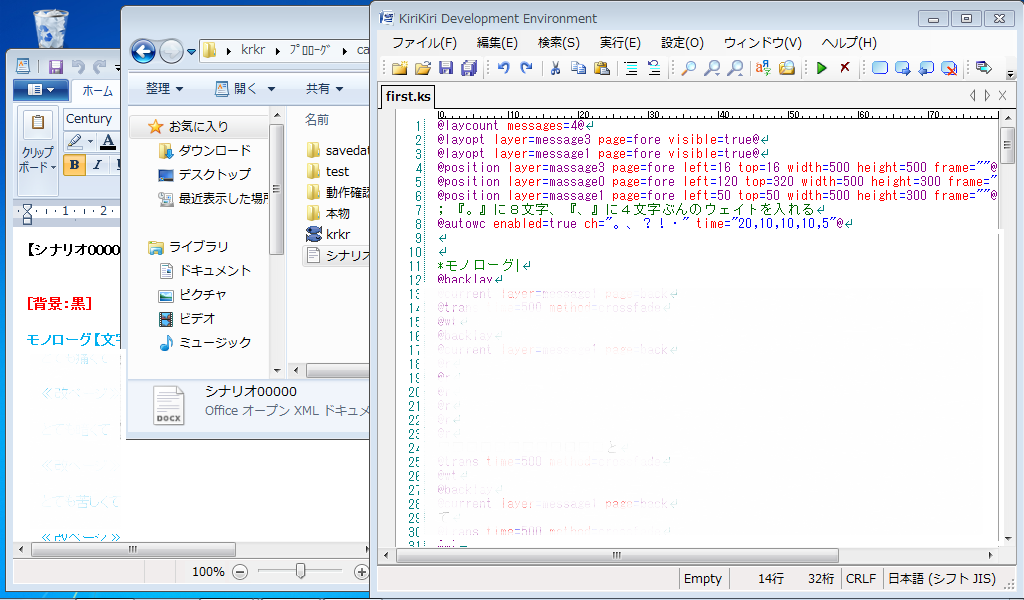Open recent locations dropdown in Explorer
Image resolution: width=1024 pixels, height=600 pixels.
coord(191,52)
